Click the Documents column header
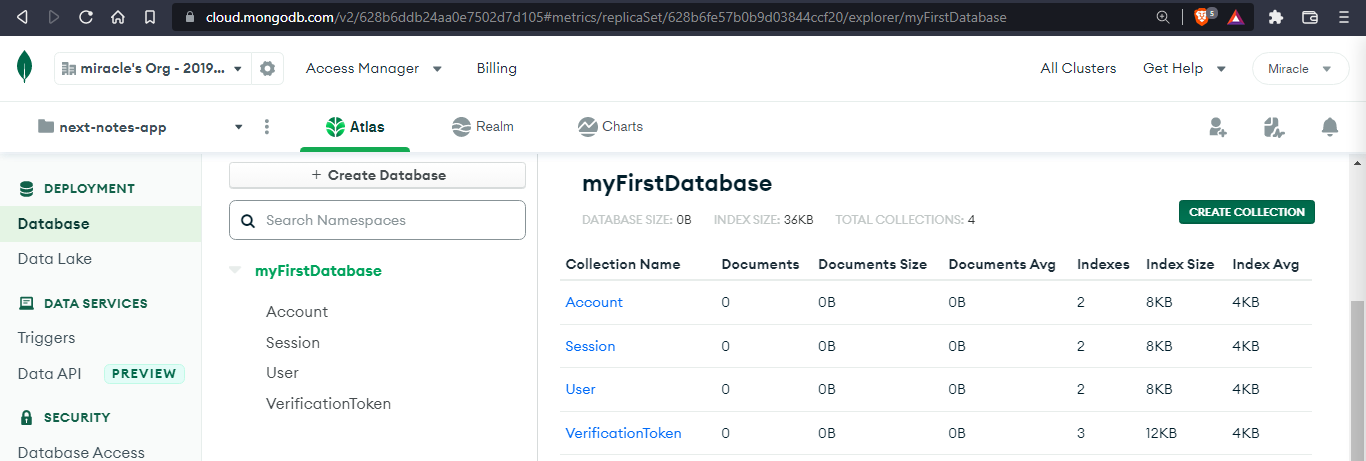The image size is (1366, 461). (x=760, y=265)
